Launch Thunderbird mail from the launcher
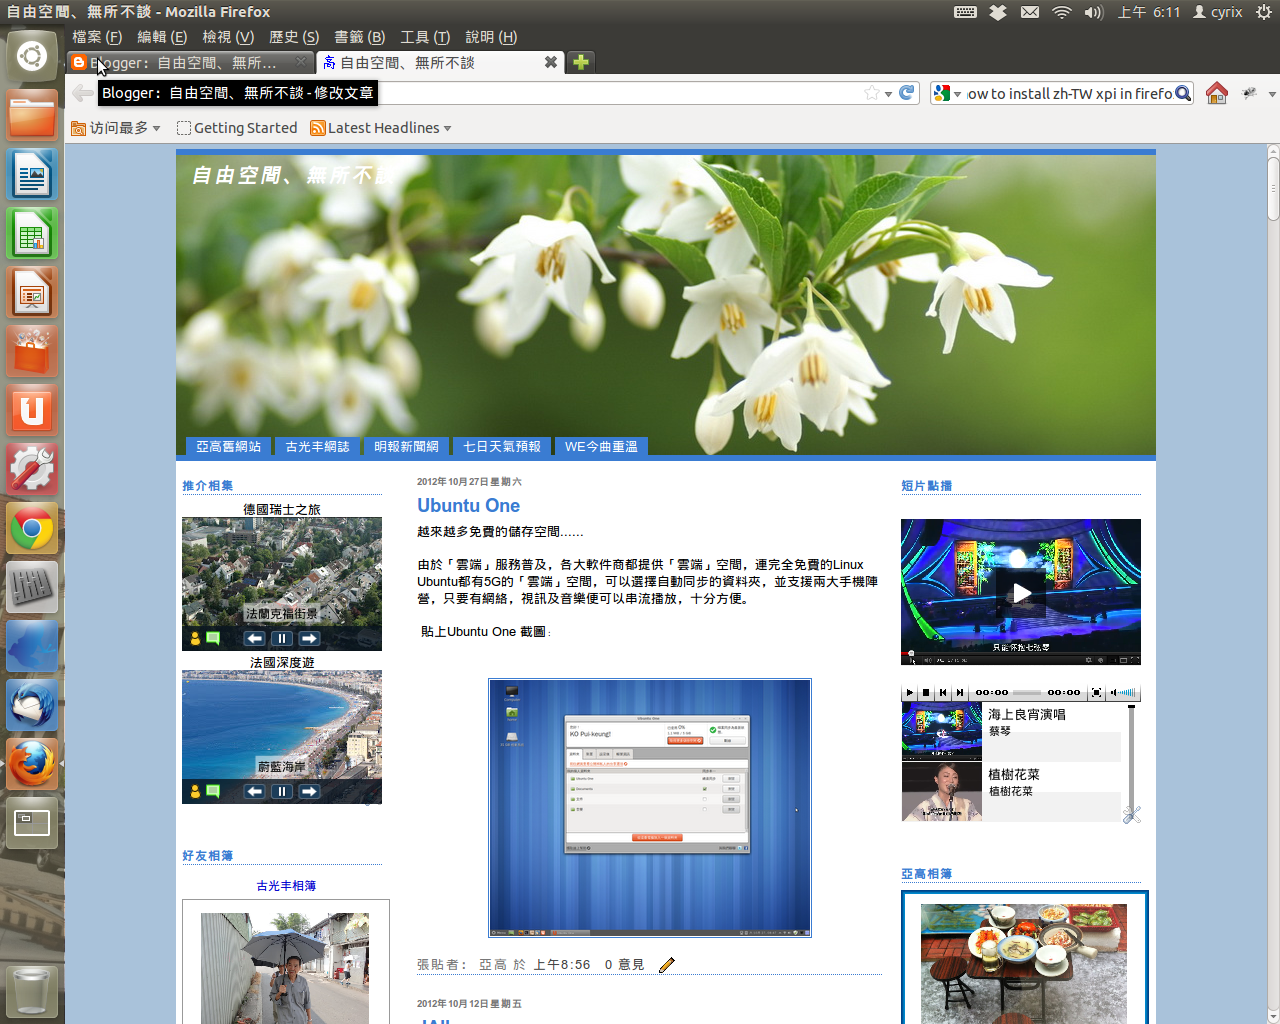This screenshot has width=1280, height=1024. click(x=32, y=705)
